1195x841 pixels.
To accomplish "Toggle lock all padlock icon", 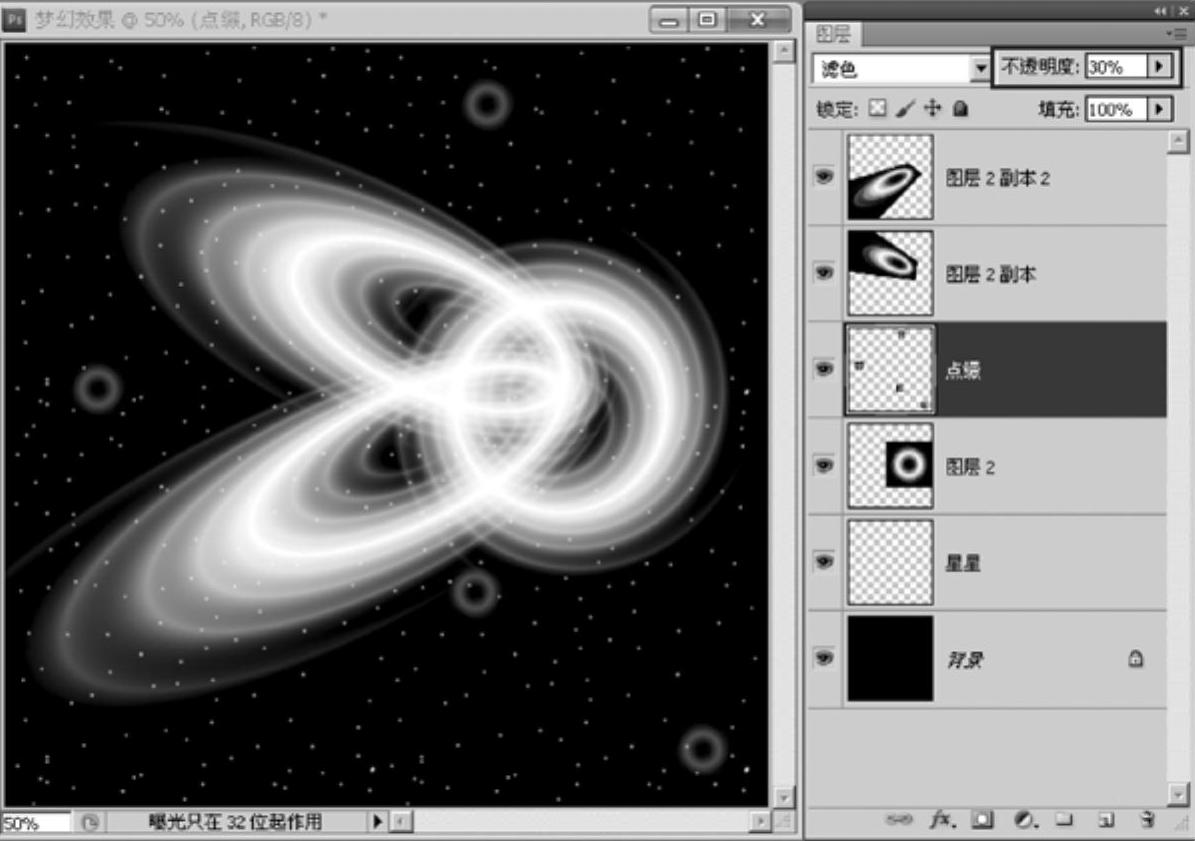I will (x=961, y=108).
